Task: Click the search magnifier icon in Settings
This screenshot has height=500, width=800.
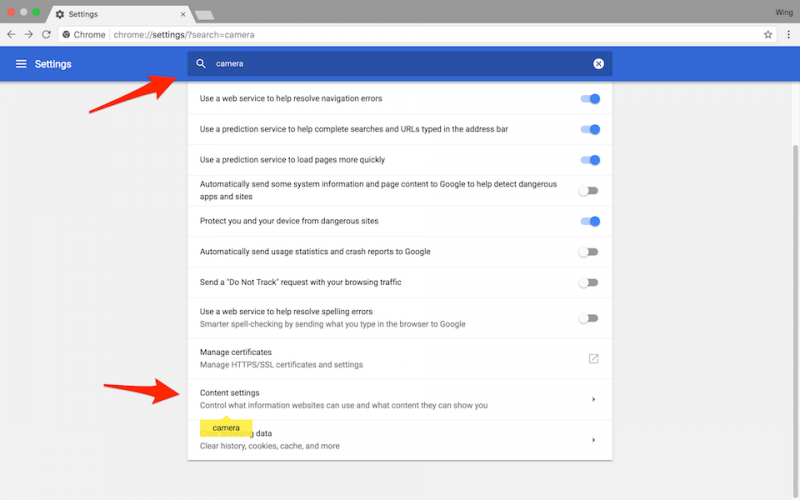Action: 201,64
